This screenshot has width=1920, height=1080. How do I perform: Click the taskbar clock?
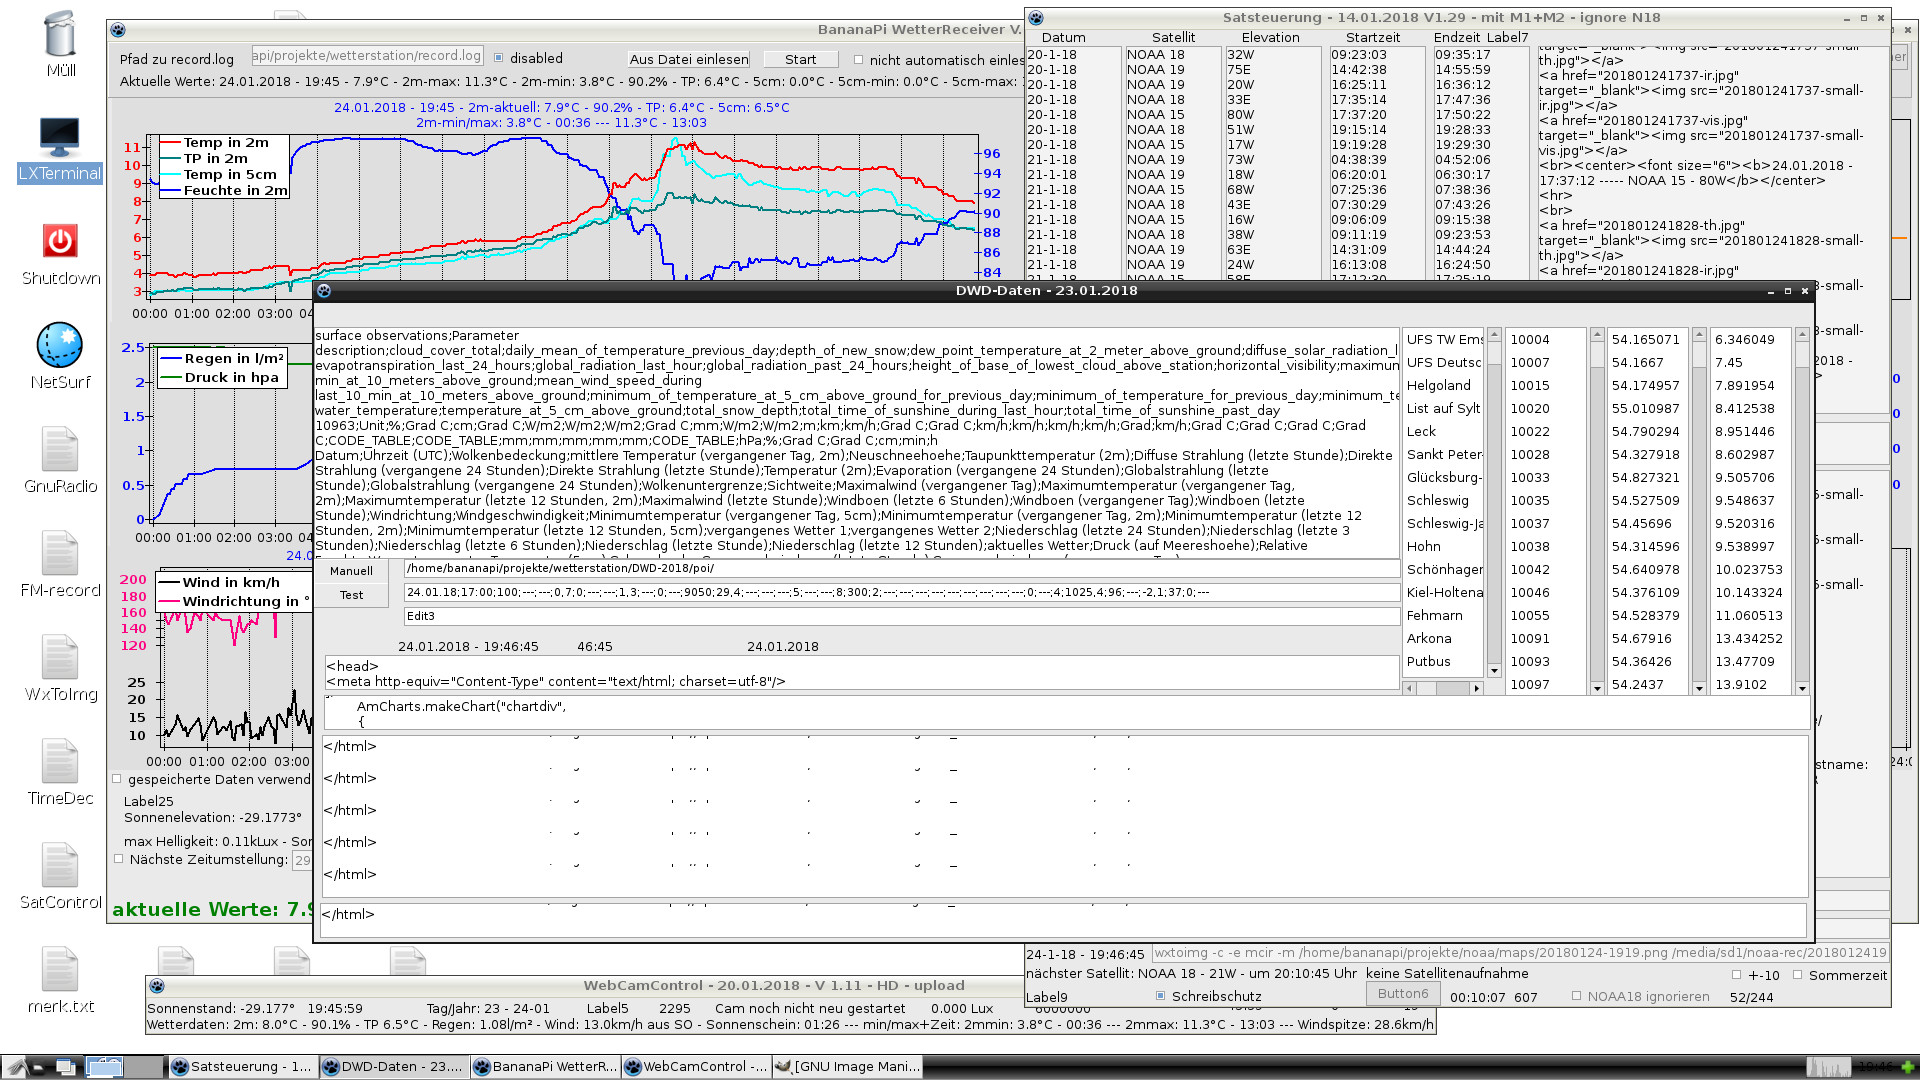click(x=1875, y=1067)
